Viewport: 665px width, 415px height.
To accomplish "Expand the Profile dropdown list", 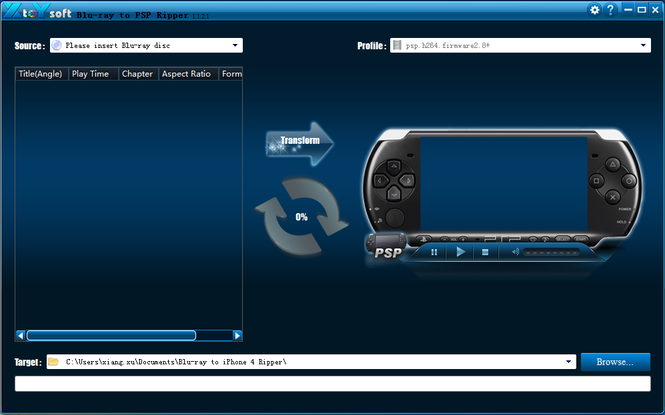I will point(643,45).
